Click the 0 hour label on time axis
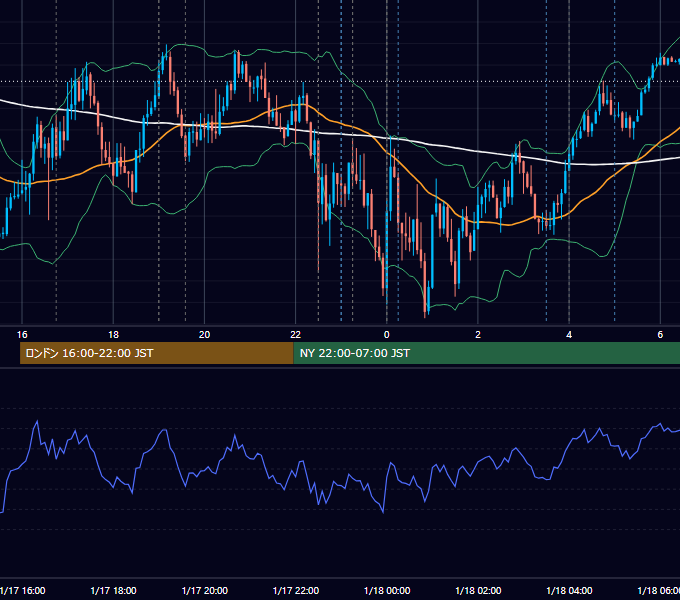Screen dimensions: 680x600 [387, 335]
